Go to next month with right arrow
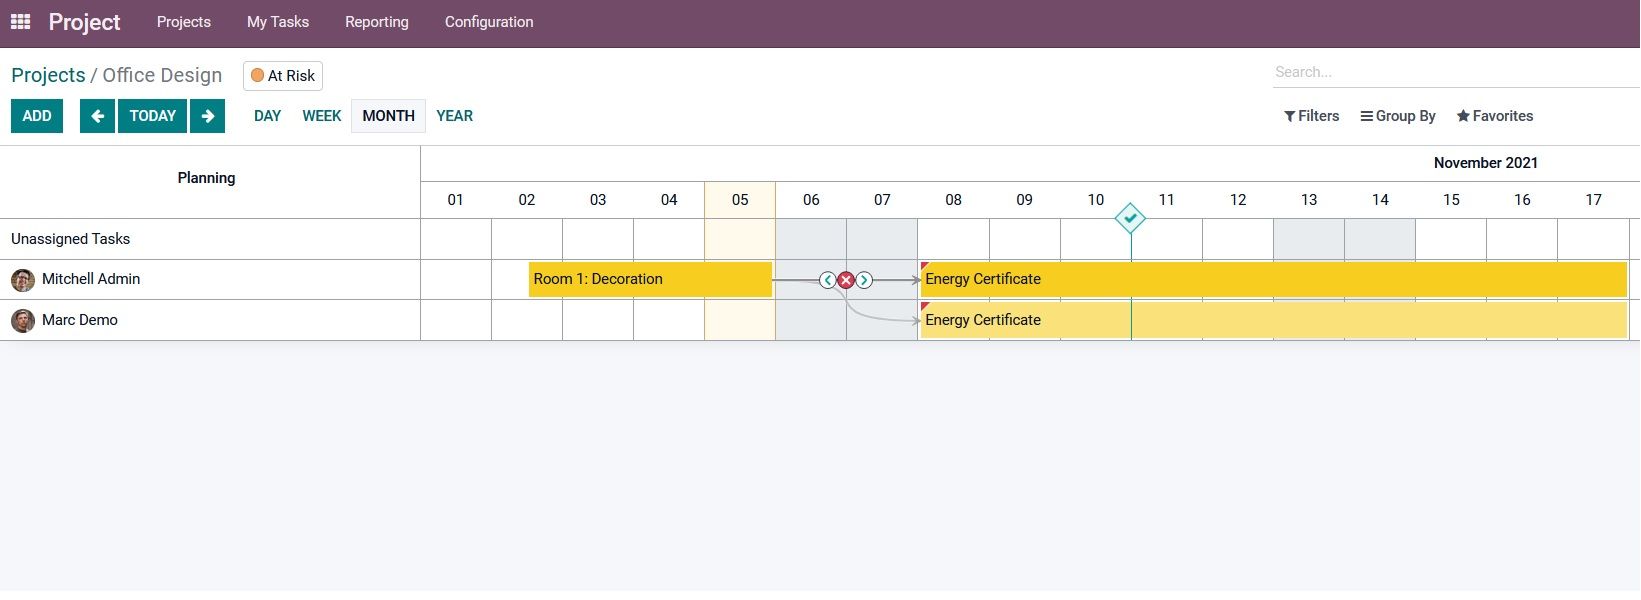The height and width of the screenshot is (600, 1641). click(207, 116)
